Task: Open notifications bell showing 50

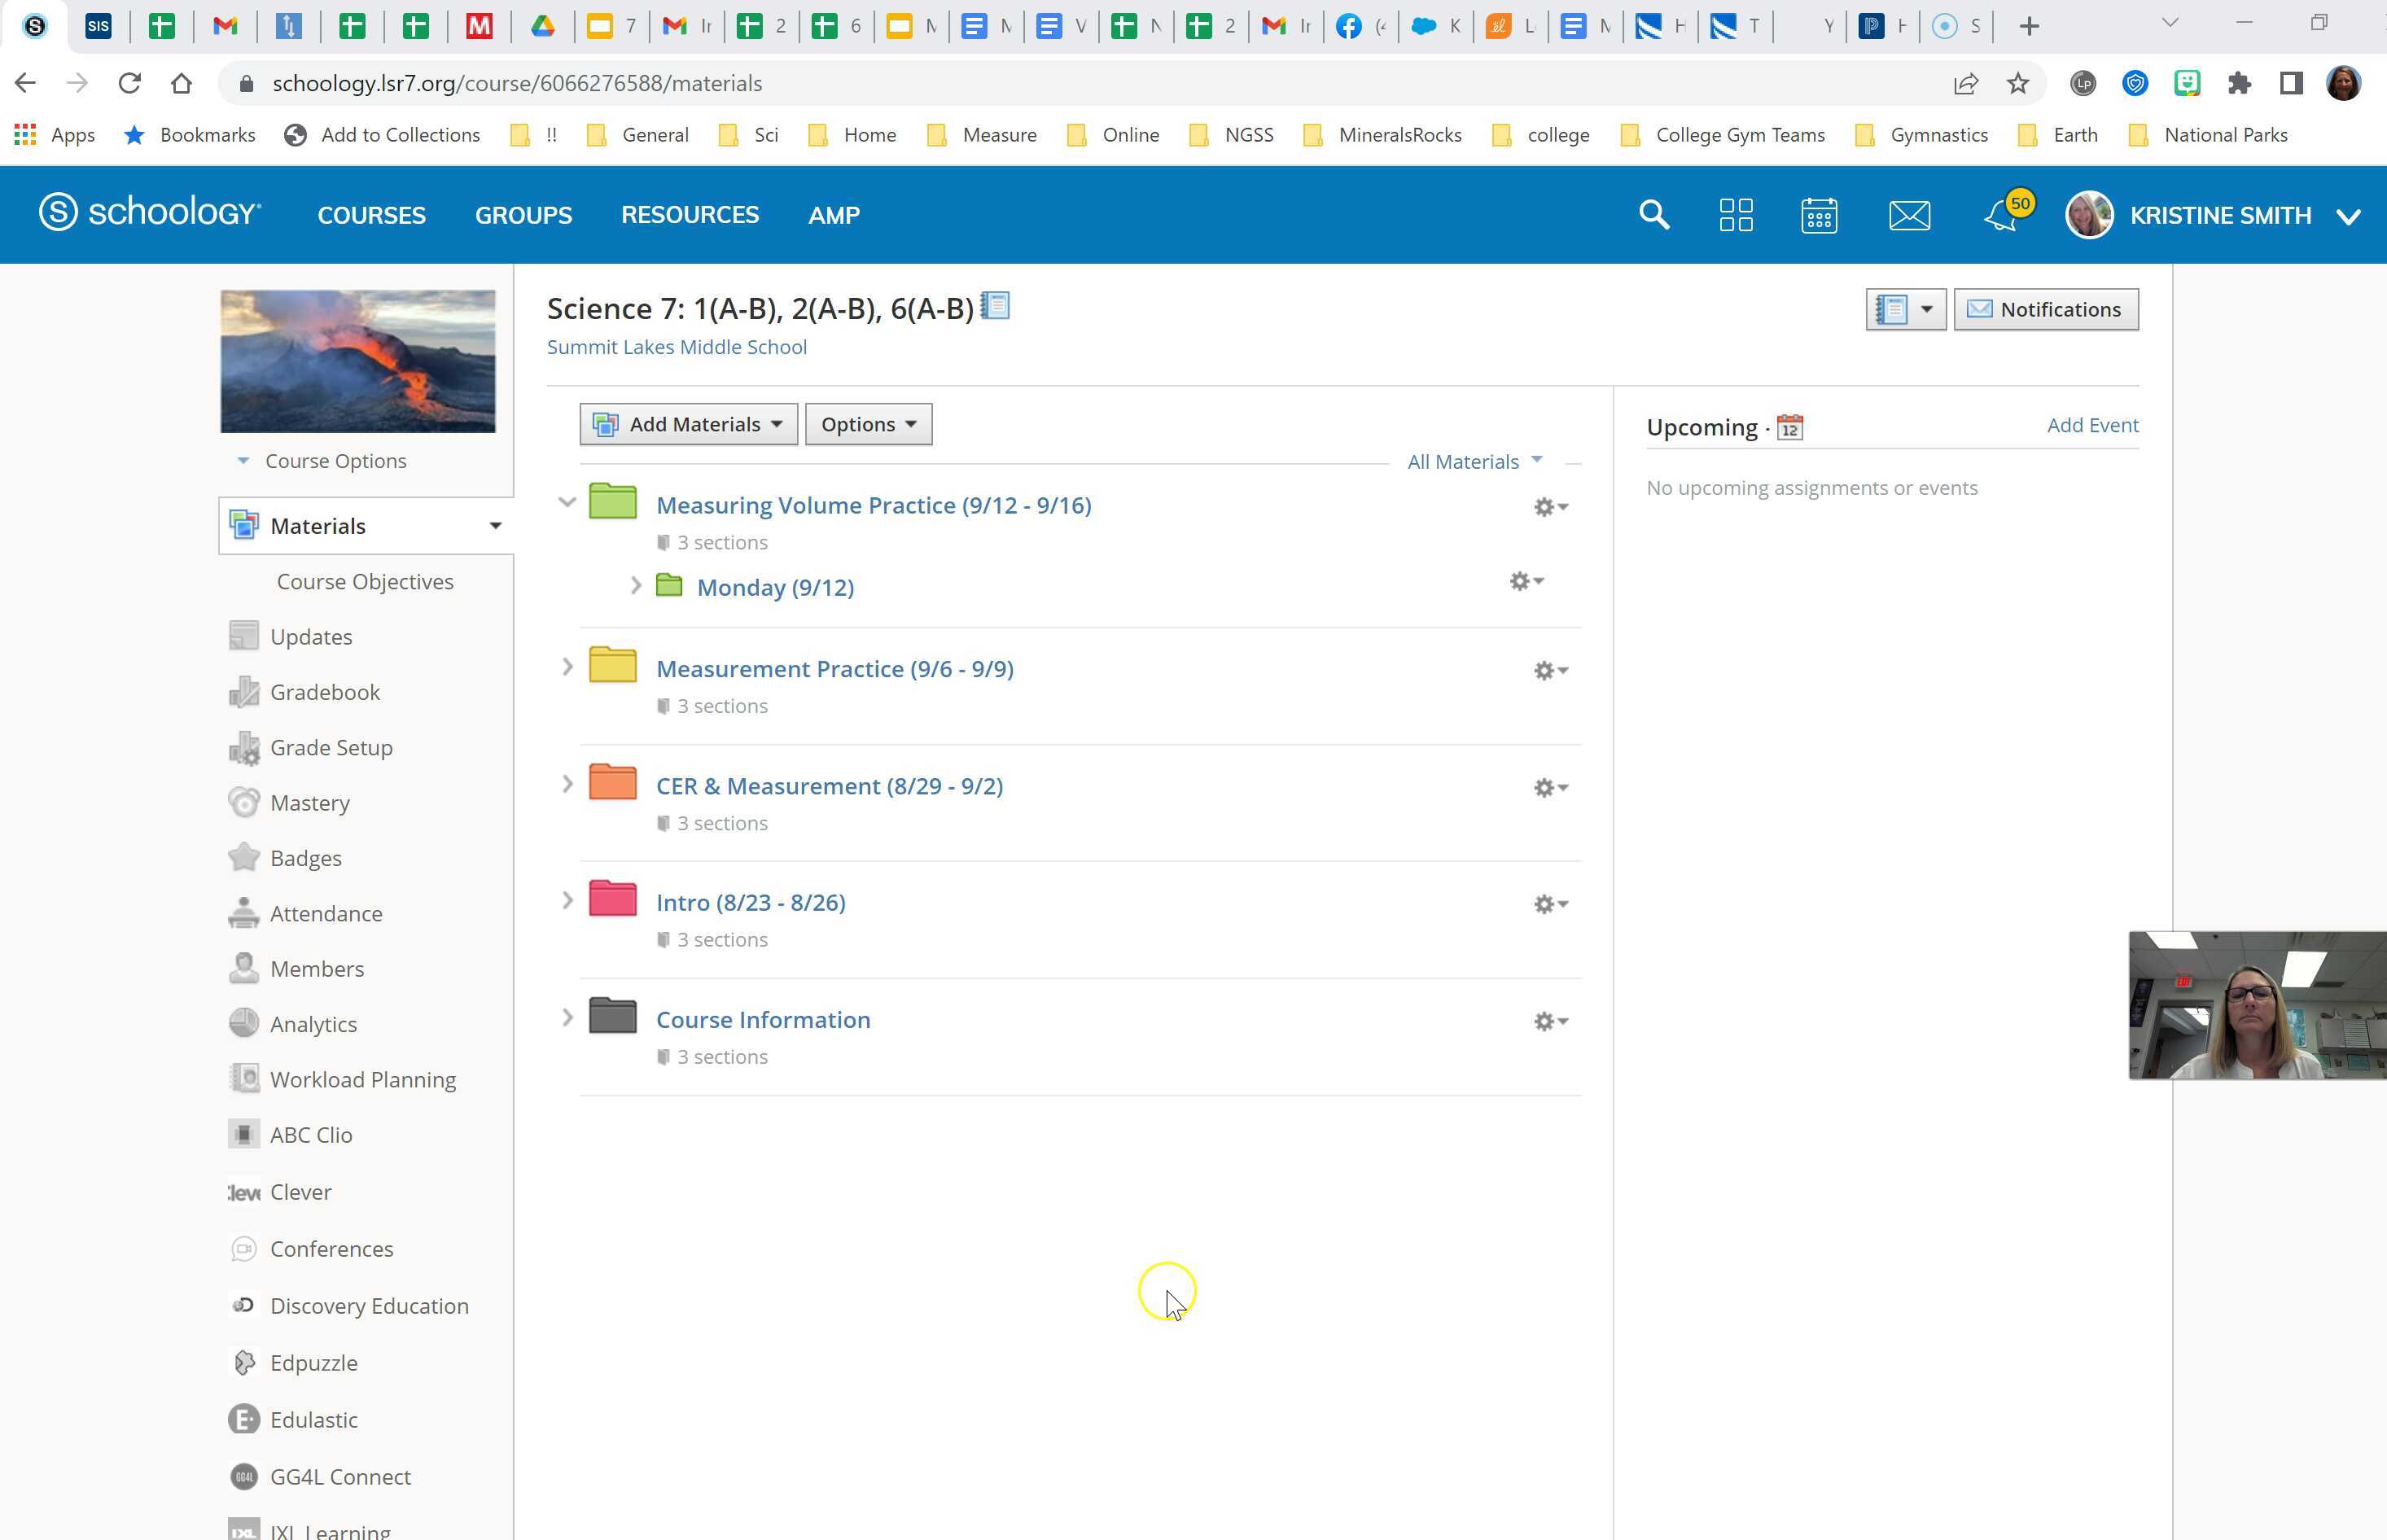Action: [x=2002, y=215]
